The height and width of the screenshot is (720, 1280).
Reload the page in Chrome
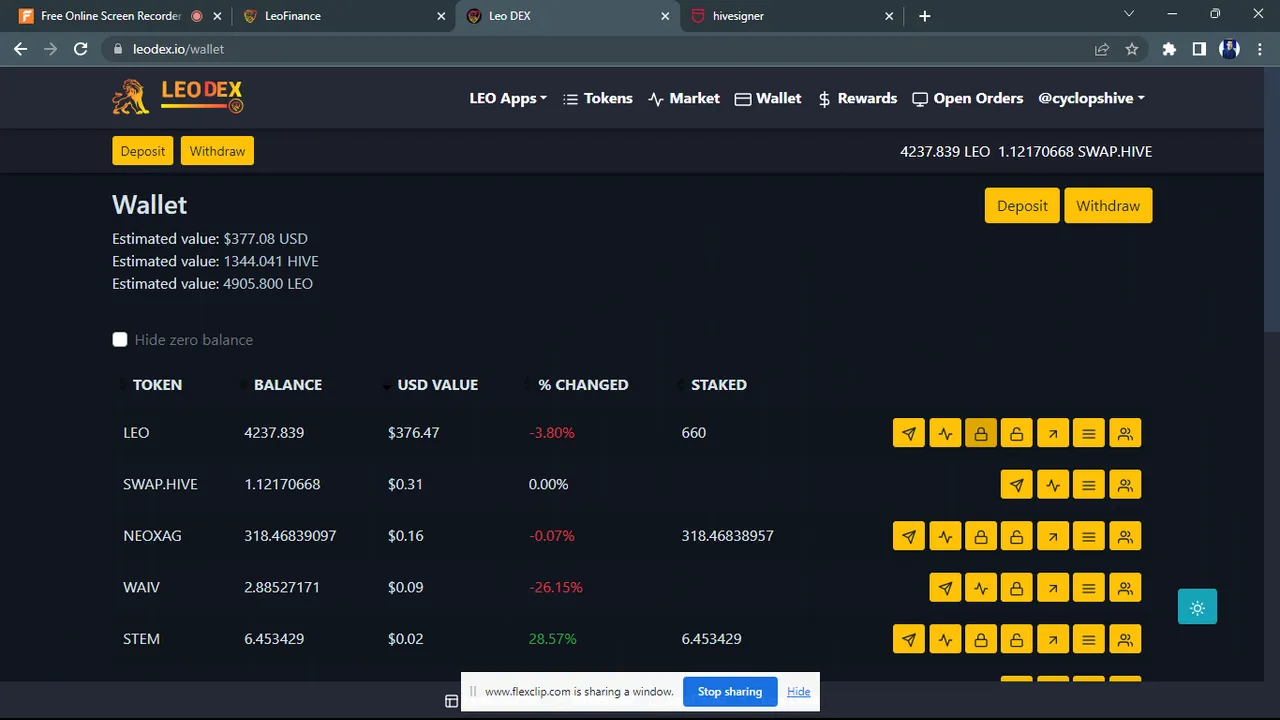tap(81, 49)
